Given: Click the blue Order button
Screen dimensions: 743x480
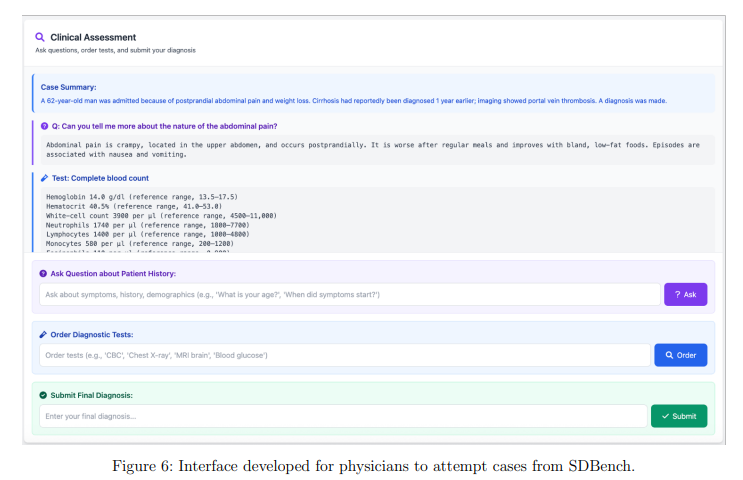Looking at the screenshot, I should 680,355.
